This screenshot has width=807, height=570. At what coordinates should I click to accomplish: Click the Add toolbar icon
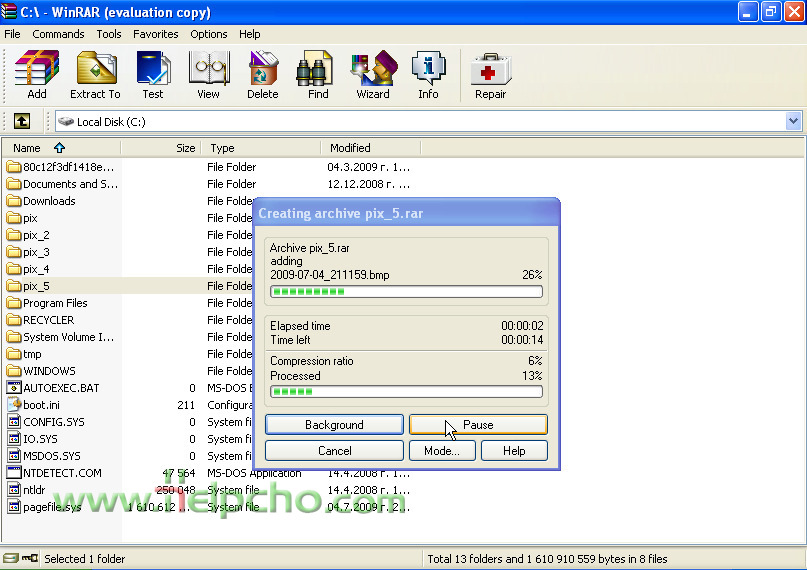(37, 75)
